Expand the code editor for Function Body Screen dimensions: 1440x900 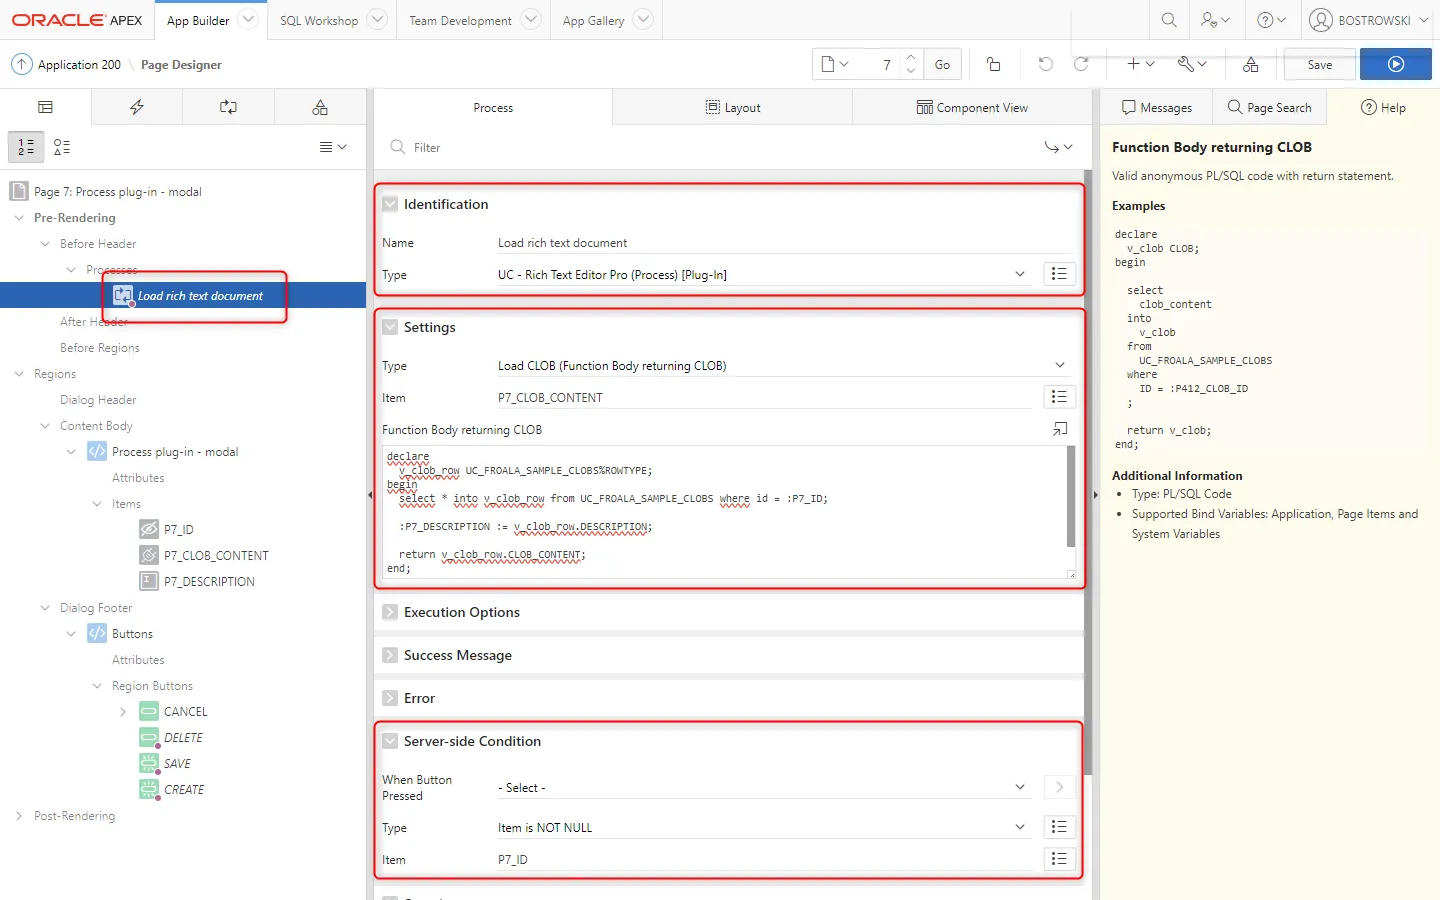[x=1059, y=429]
